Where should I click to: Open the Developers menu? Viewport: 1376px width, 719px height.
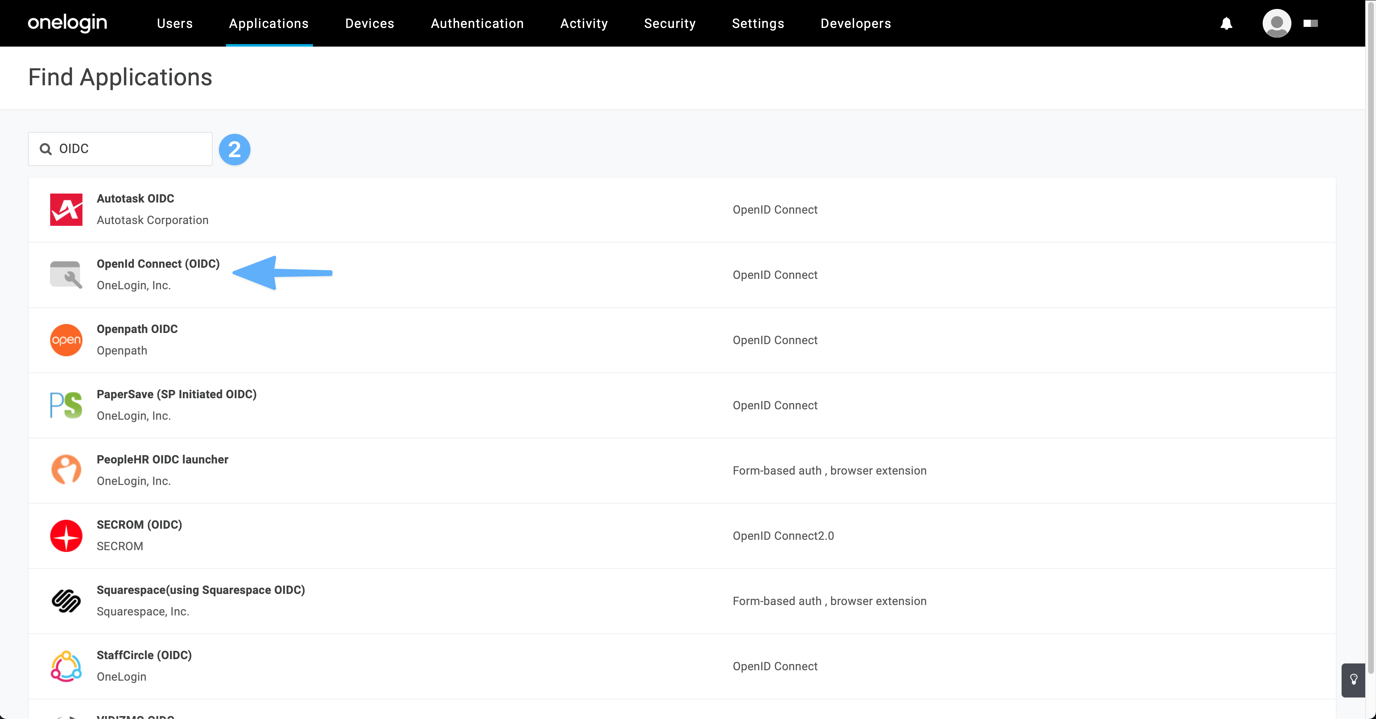pyautogui.click(x=856, y=23)
